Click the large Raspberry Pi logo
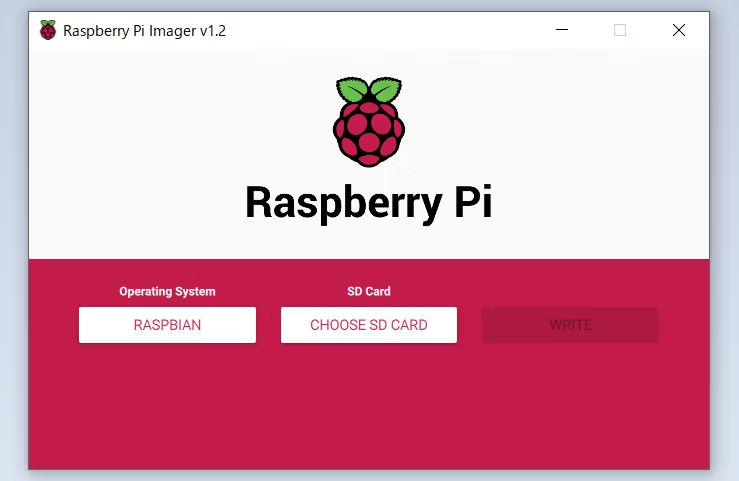739x481 pixels. click(x=369, y=122)
